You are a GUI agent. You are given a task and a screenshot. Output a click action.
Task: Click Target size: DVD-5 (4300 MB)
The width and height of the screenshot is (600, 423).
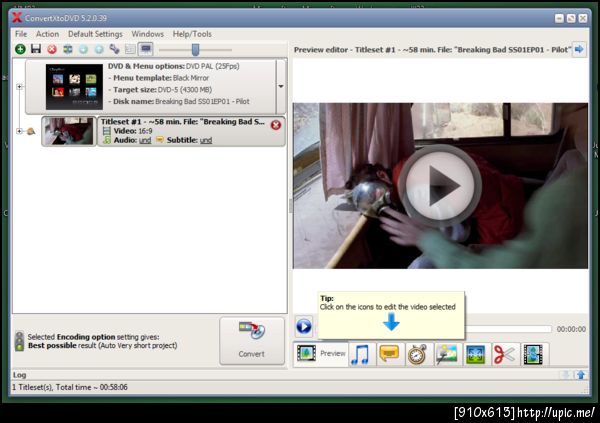coord(160,90)
